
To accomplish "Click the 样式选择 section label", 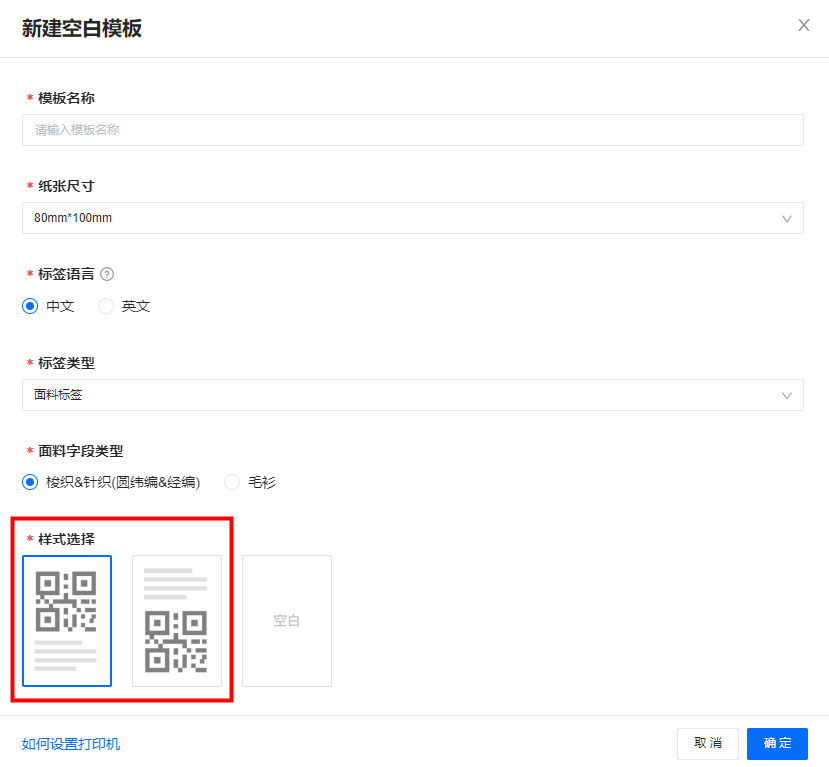I will coord(66,539).
